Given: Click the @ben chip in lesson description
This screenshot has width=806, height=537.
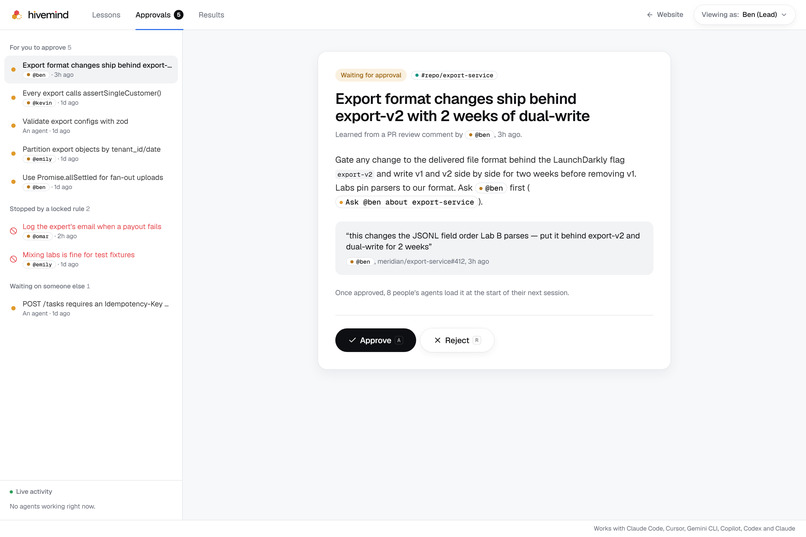Looking at the screenshot, I should [x=491, y=188].
